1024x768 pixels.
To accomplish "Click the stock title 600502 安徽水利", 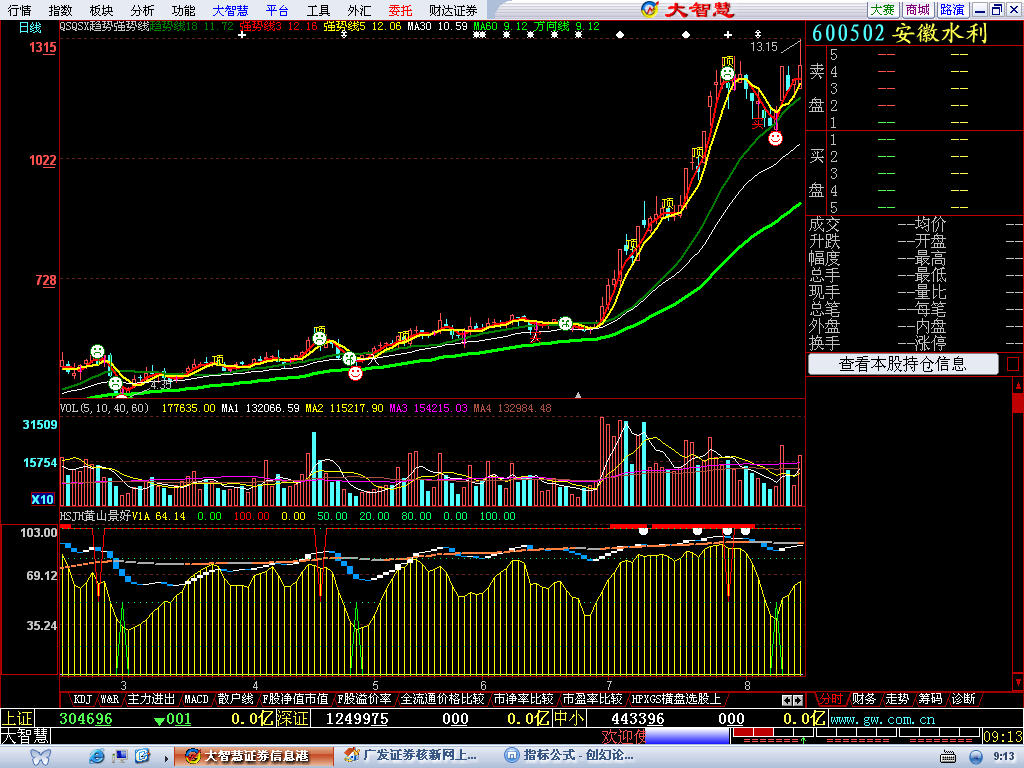I will pyautogui.click(x=899, y=33).
